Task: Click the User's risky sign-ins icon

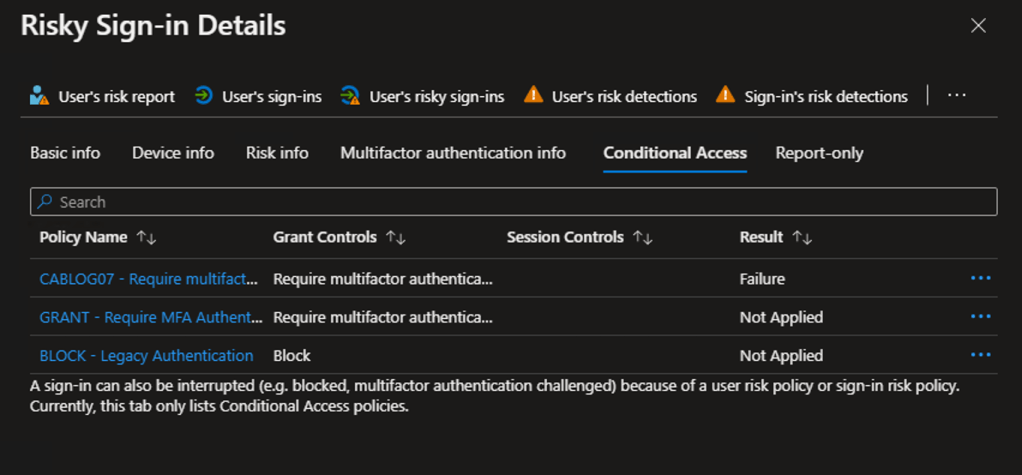Action: (350, 96)
